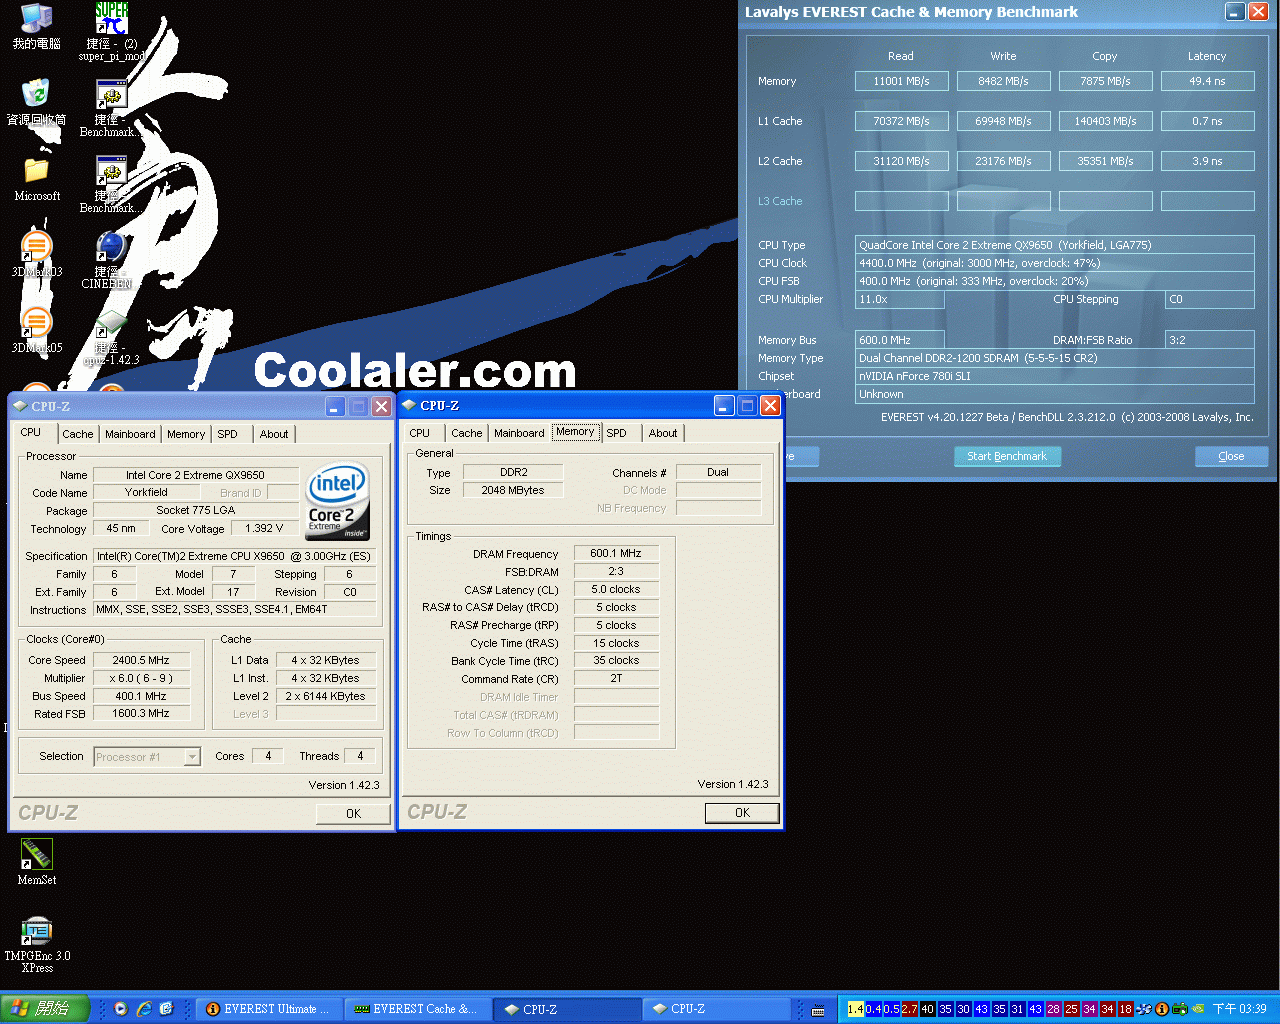Click the fan-shaped system tray icon
Image resolution: width=1280 pixels, height=1024 pixels.
(x=1145, y=1009)
